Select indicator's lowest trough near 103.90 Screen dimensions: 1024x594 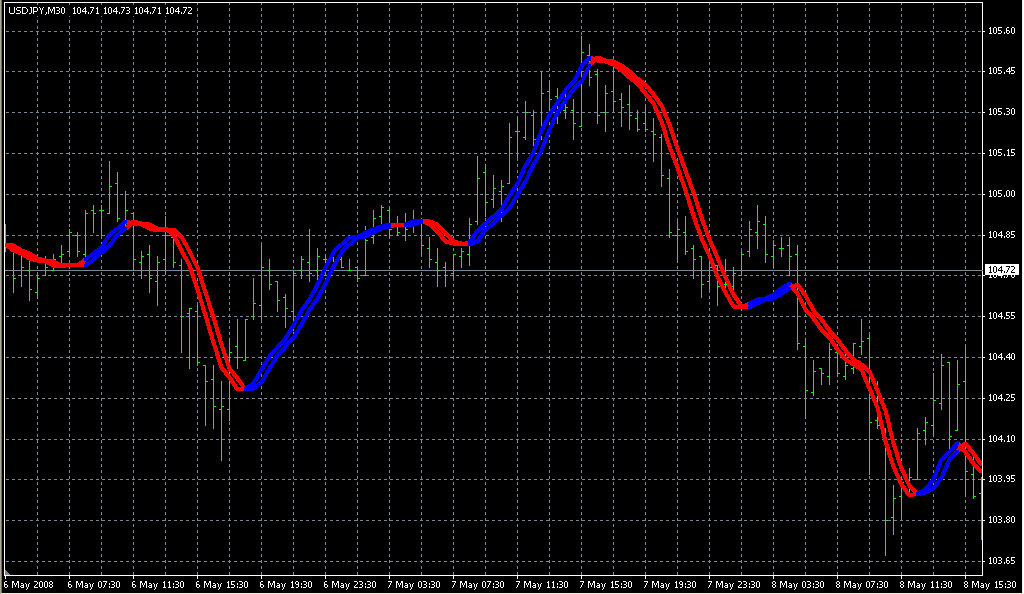point(912,493)
